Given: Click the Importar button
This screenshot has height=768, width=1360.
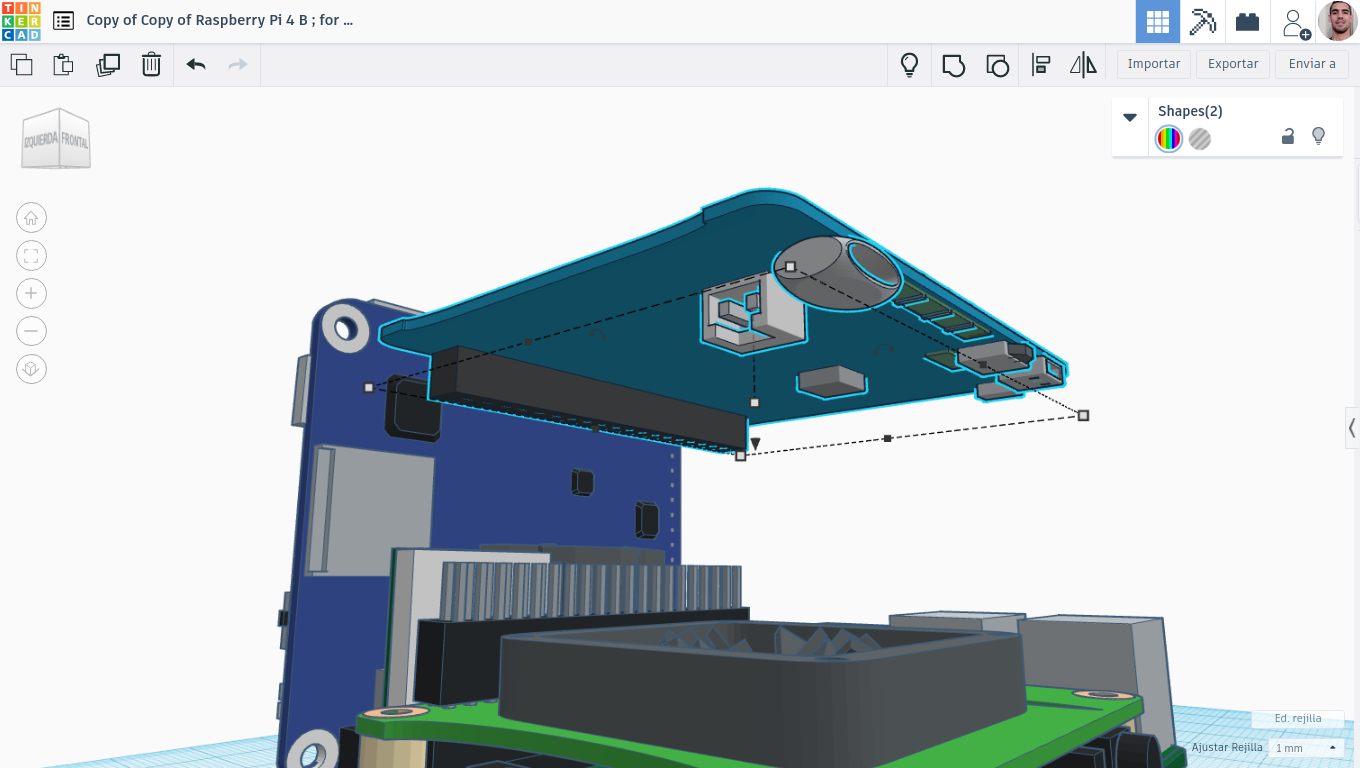Looking at the screenshot, I should (x=1154, y=64).
